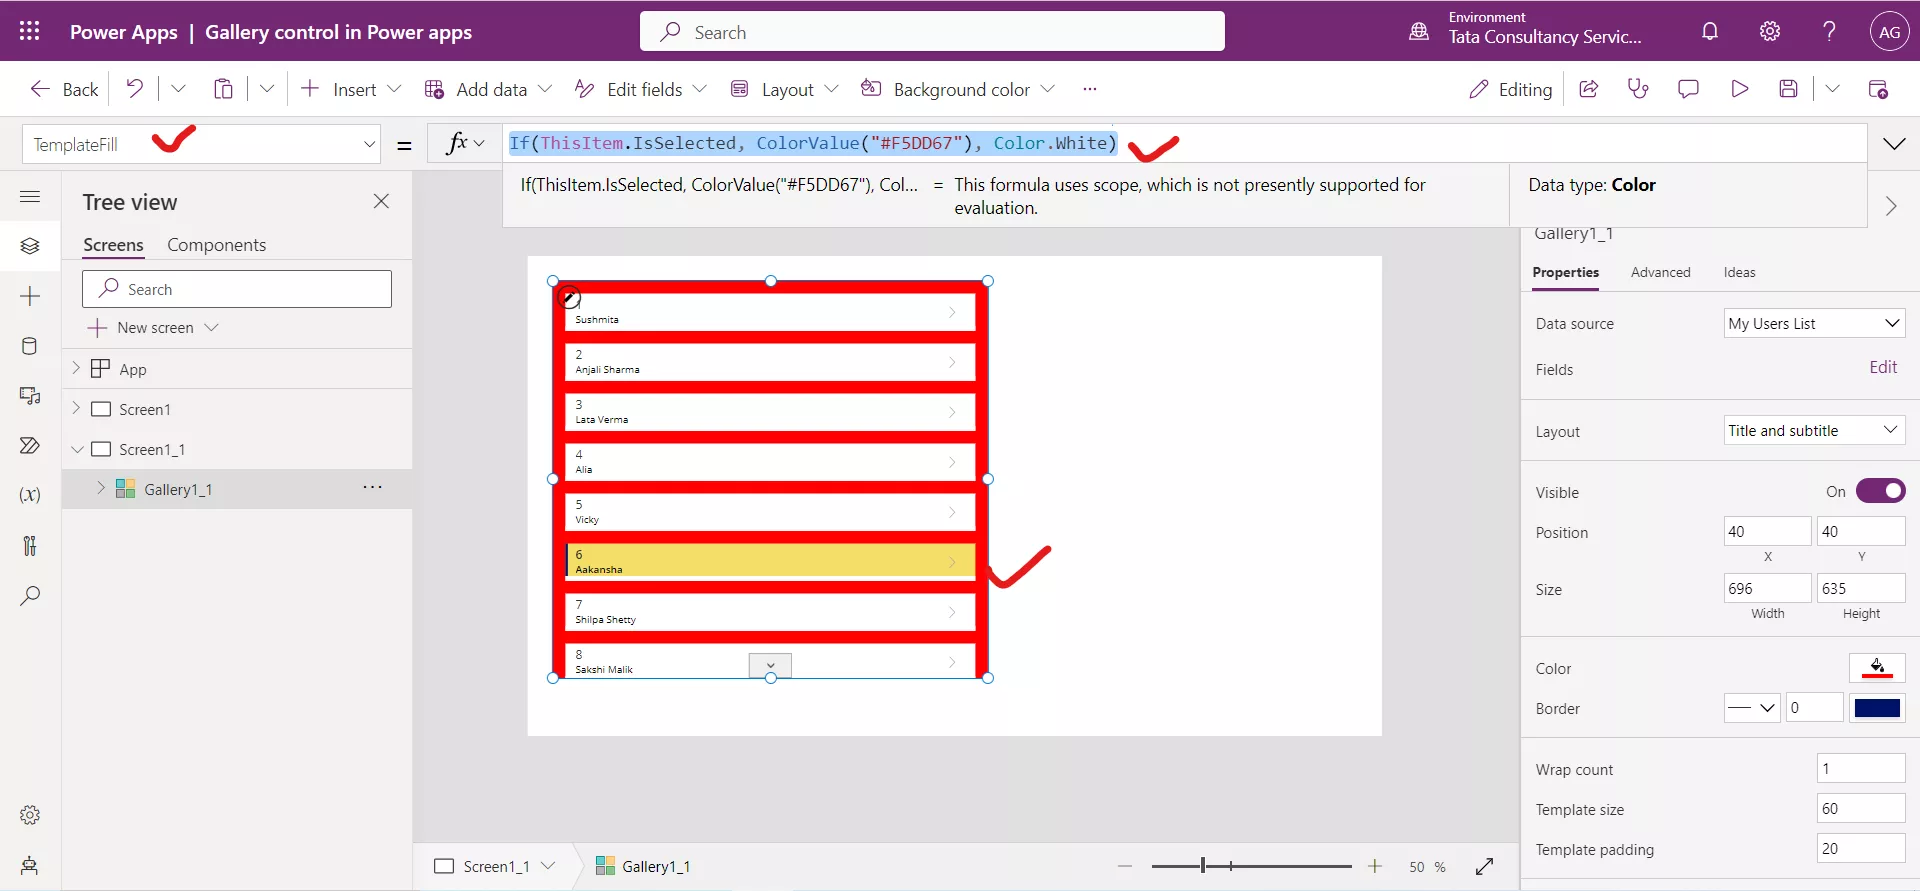Switch to the Screens tab
Screen dimensions: 1920x891
pyautogui.click(x=113, y=245)
